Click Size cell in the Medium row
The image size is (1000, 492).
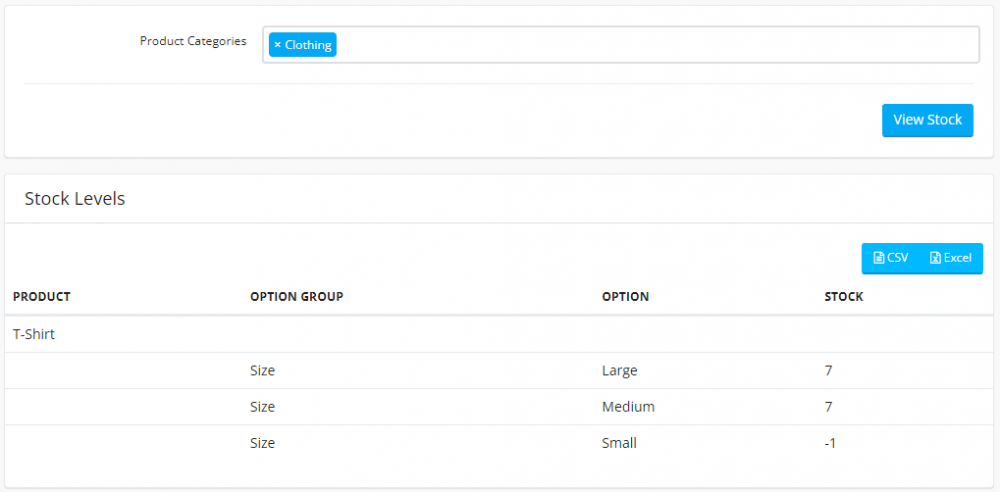(x=262, y=407)
